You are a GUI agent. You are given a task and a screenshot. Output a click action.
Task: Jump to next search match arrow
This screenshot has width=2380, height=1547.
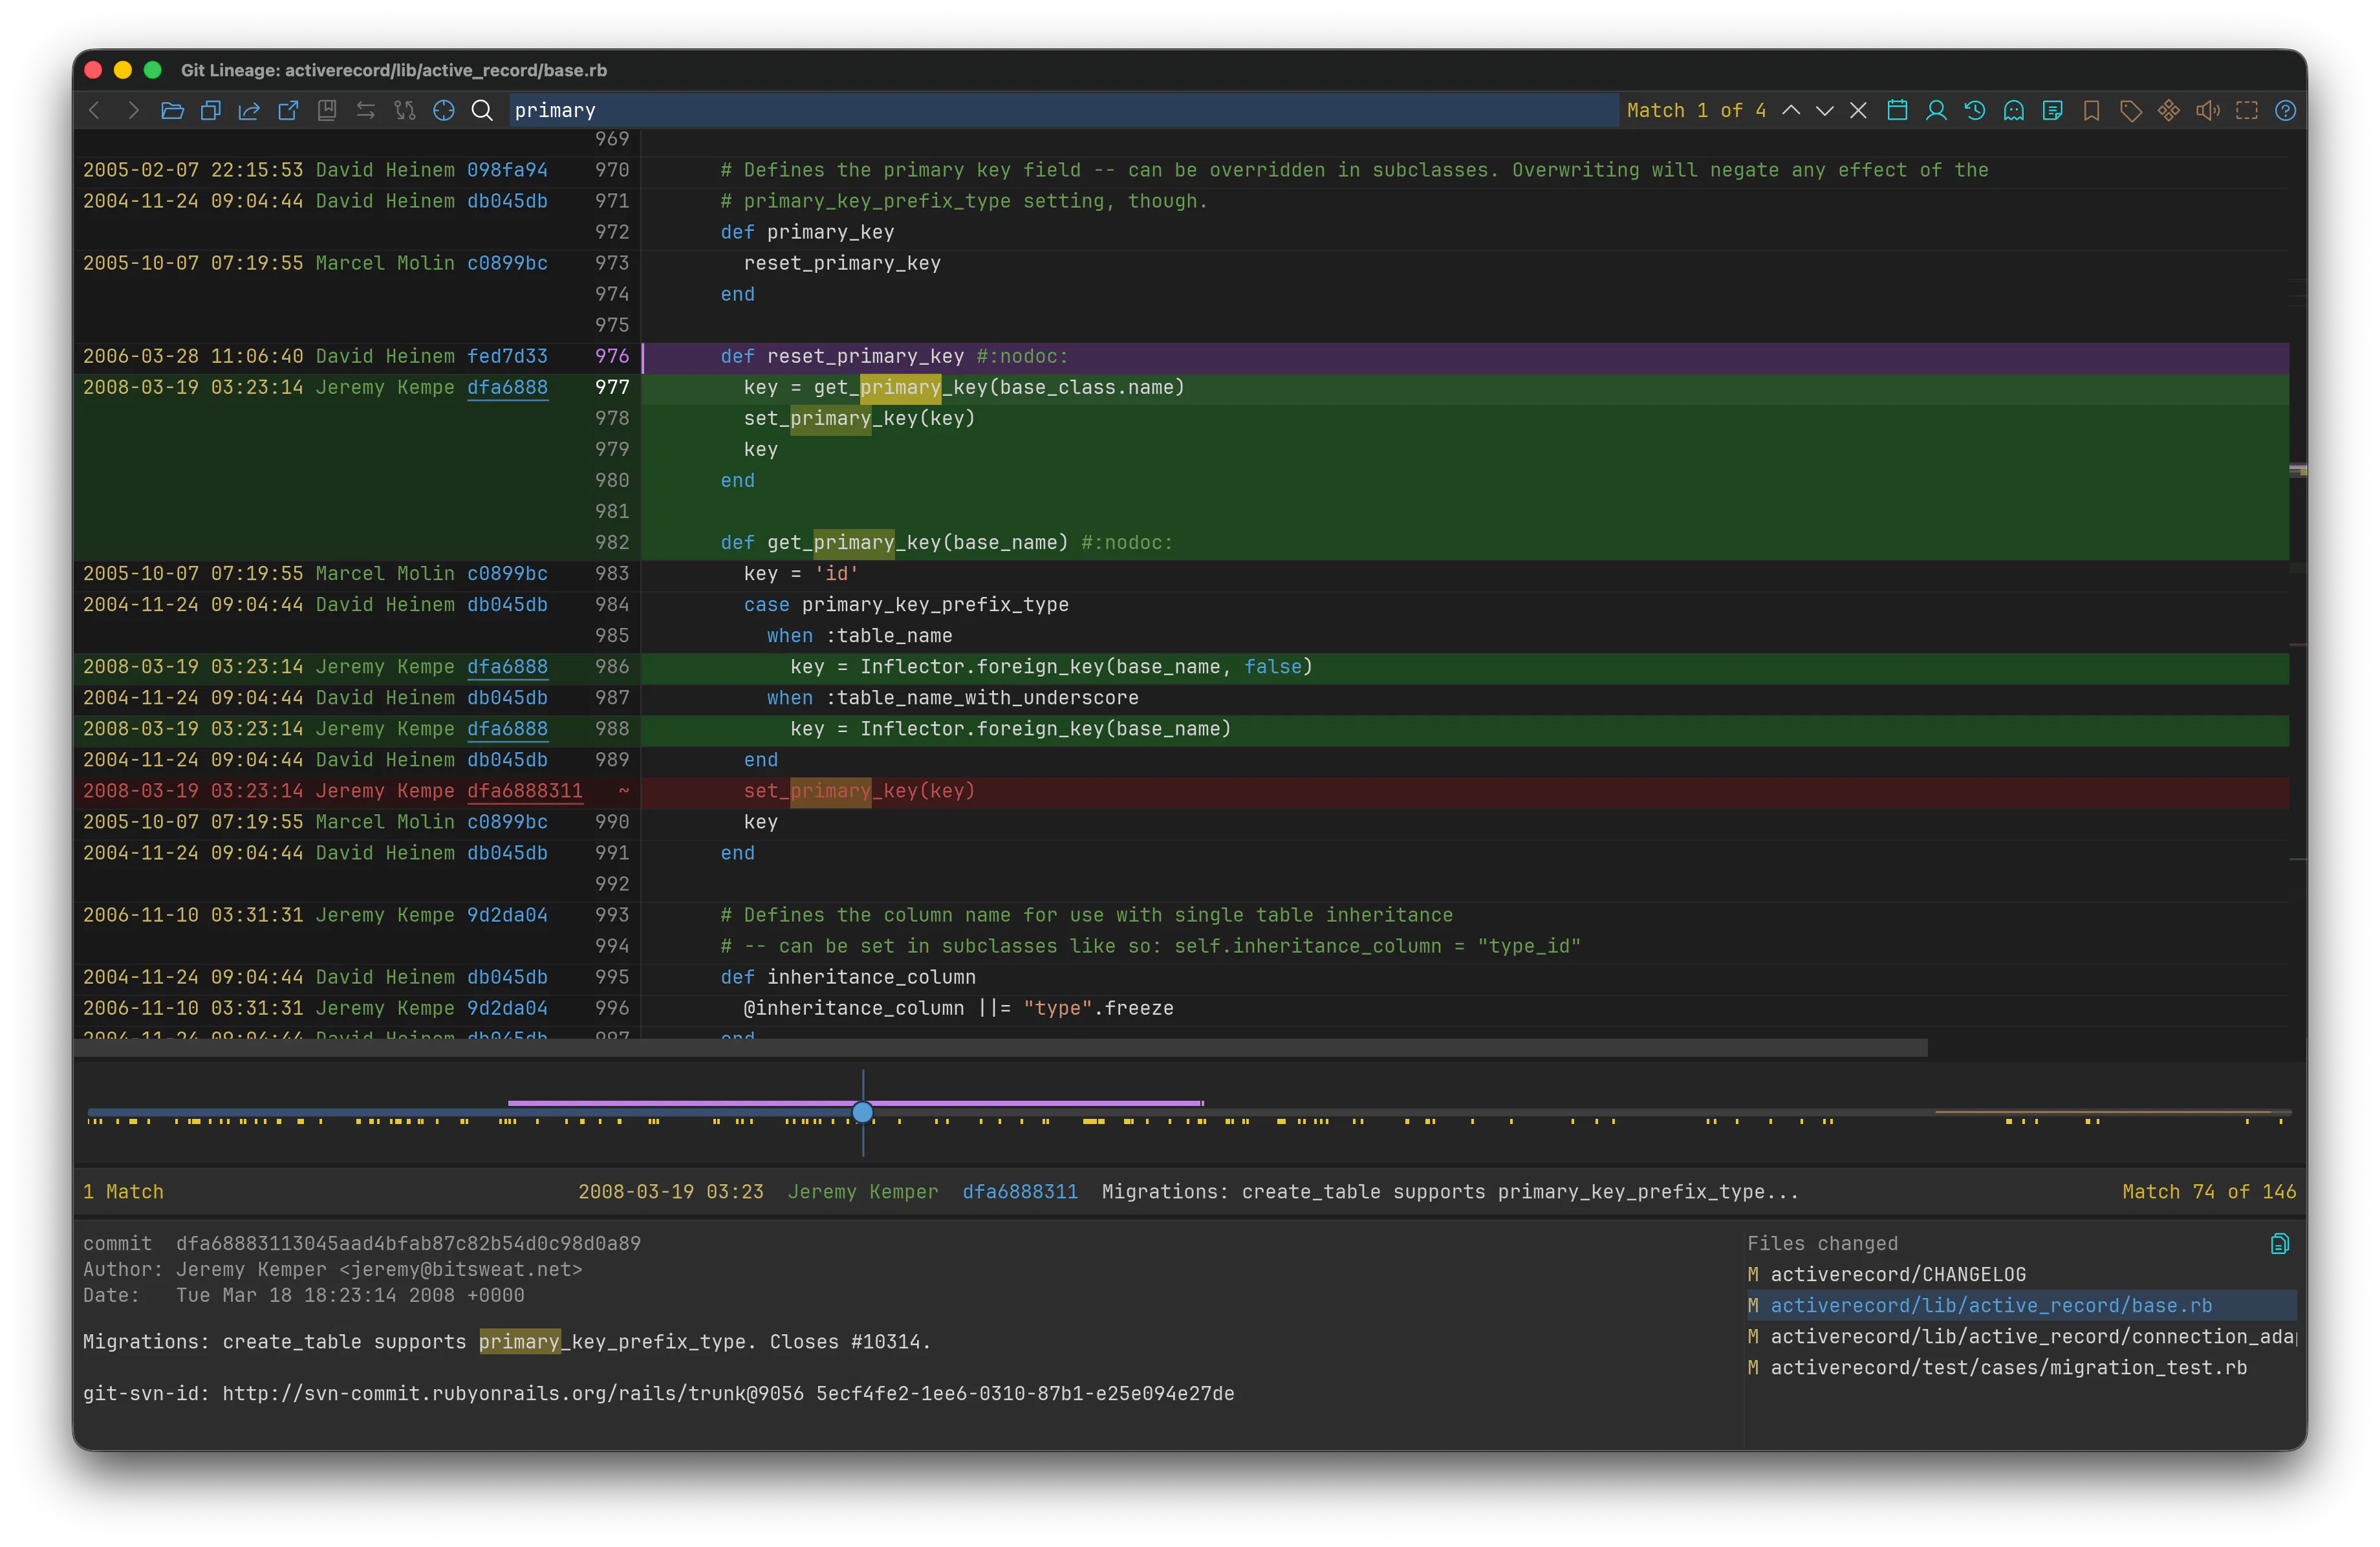tap(1825, 110)
